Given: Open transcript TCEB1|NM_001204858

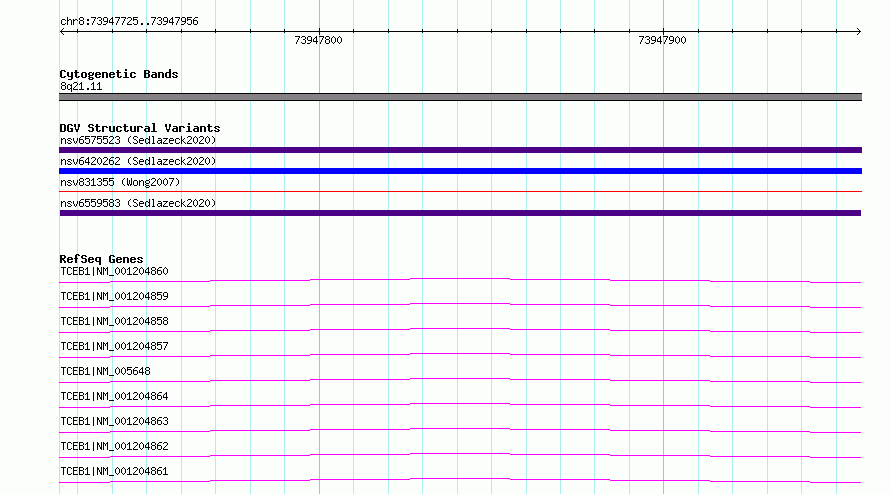Looking at the screenshot, I should (114, 321).
